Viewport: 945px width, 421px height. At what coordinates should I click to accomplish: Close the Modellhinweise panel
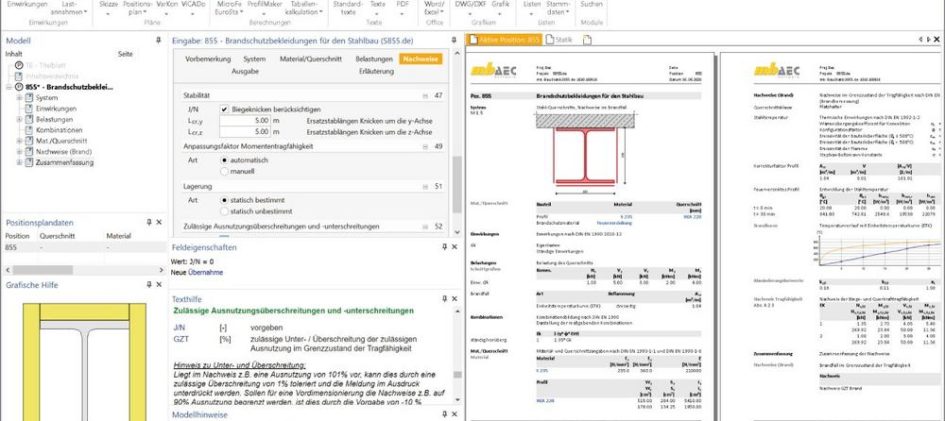click(x=454, y=414)
